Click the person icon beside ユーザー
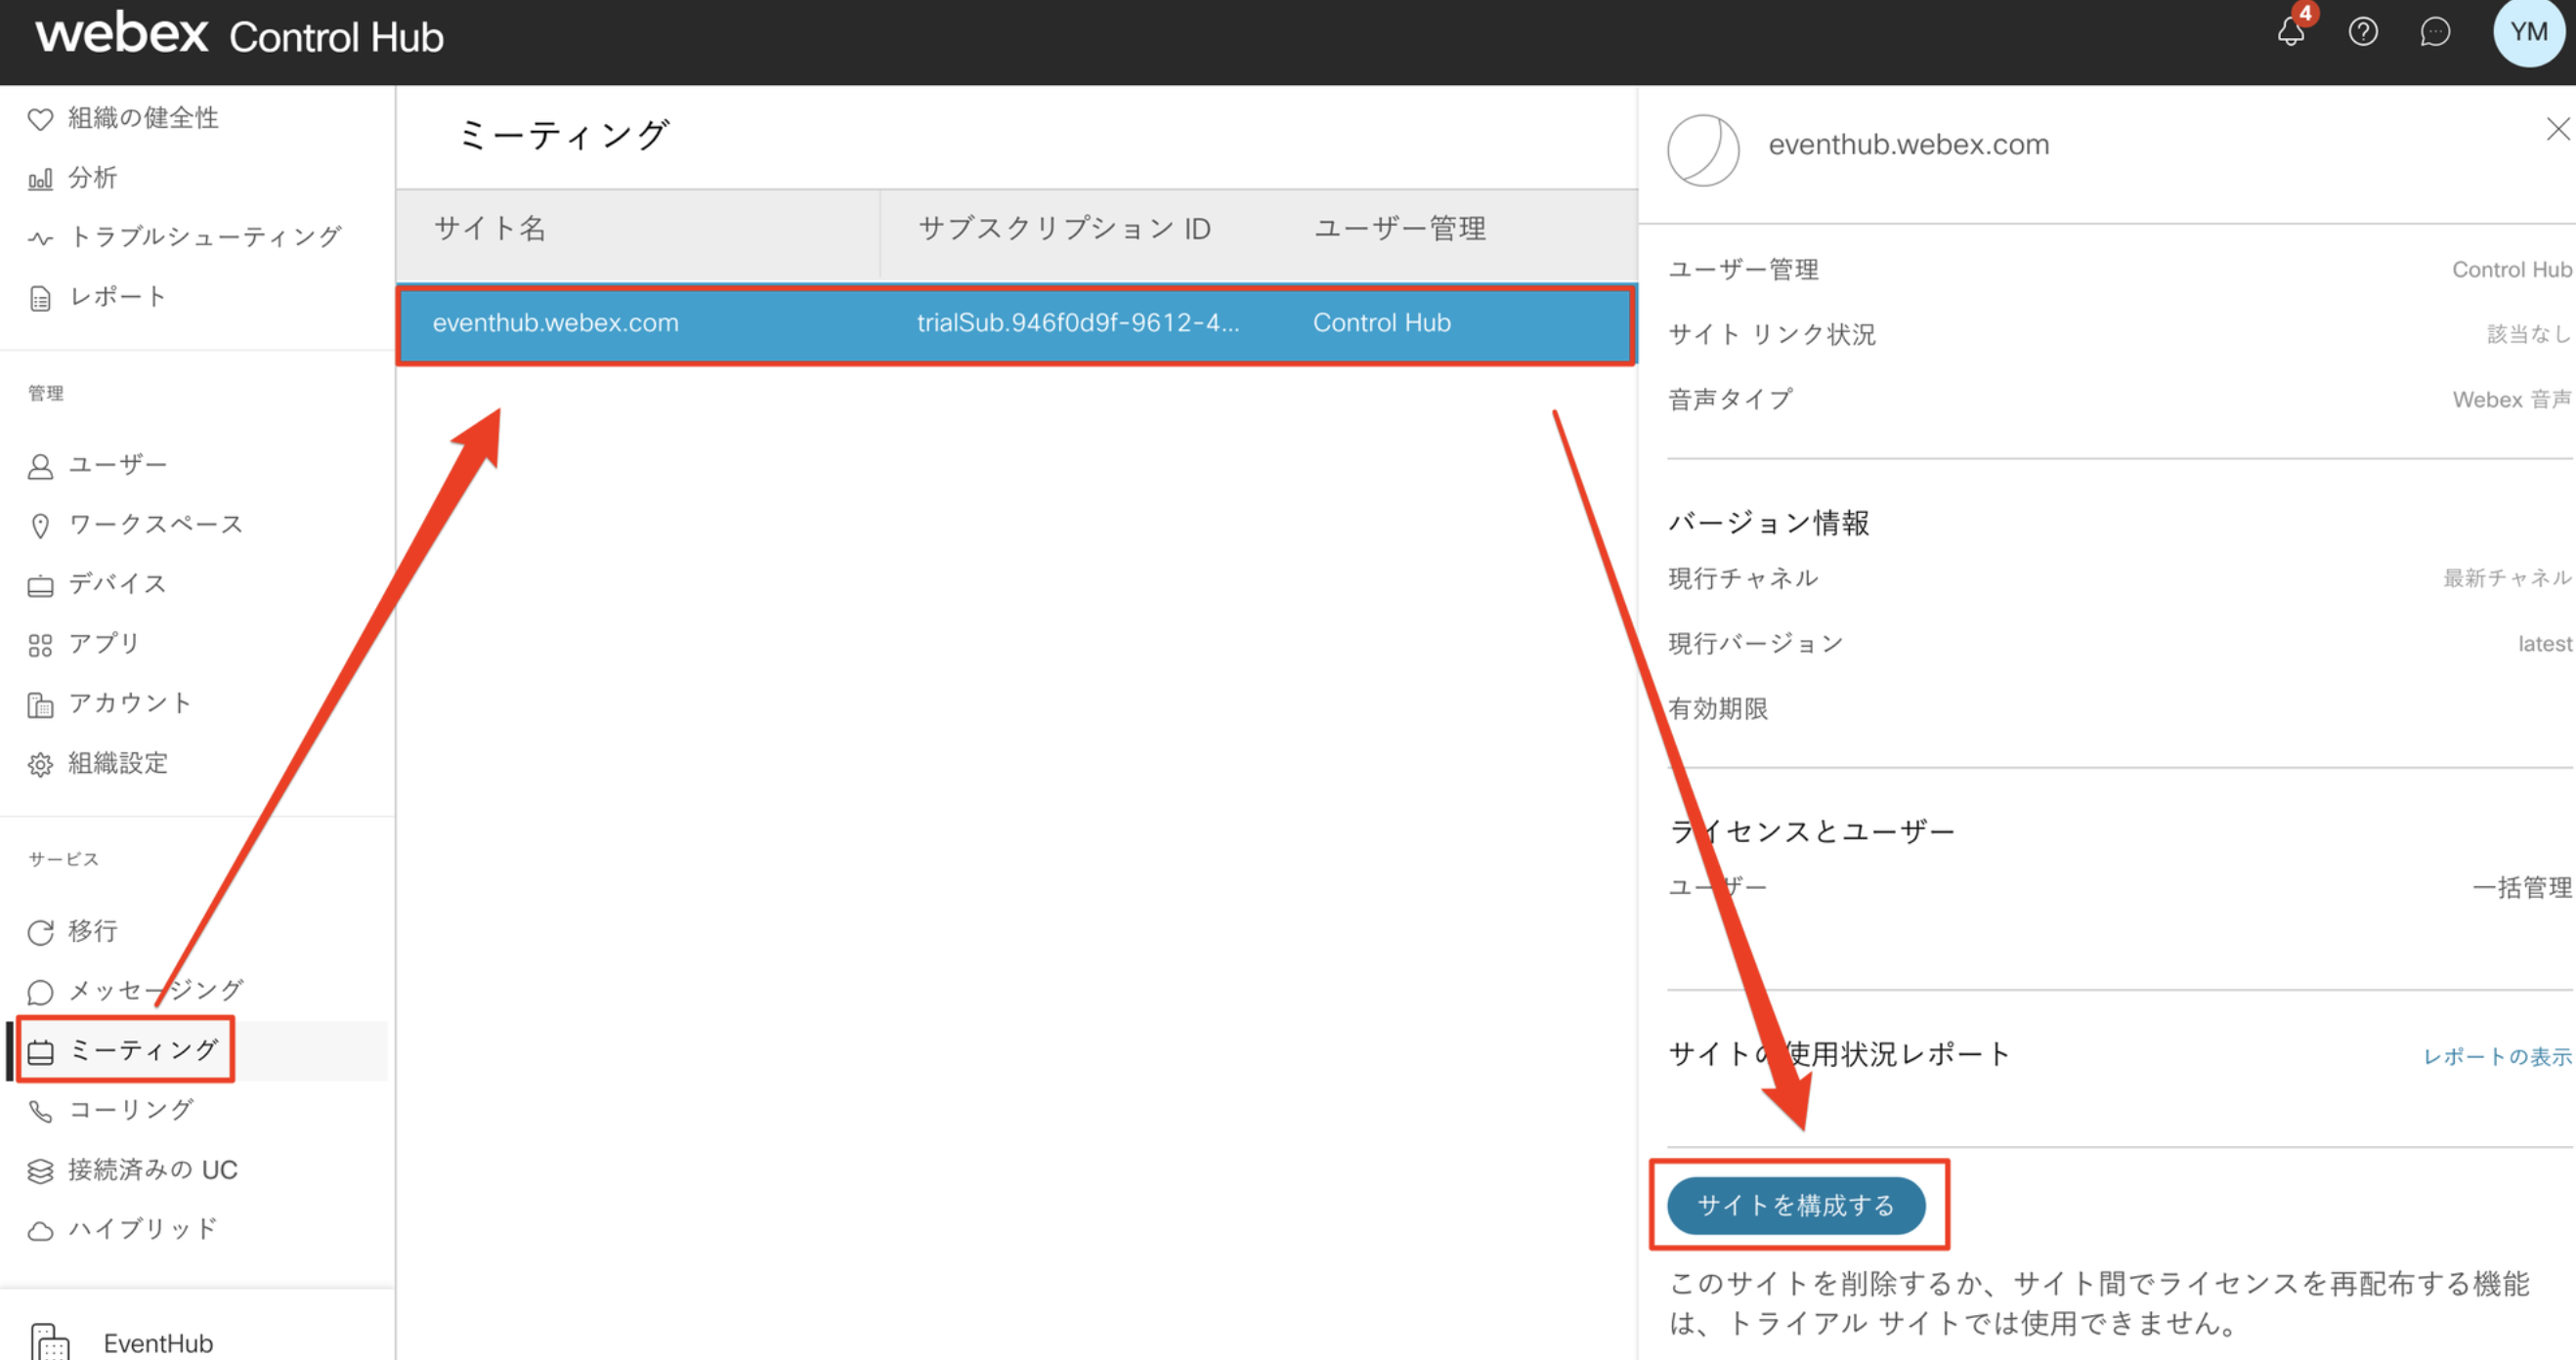 click(40, 466)
